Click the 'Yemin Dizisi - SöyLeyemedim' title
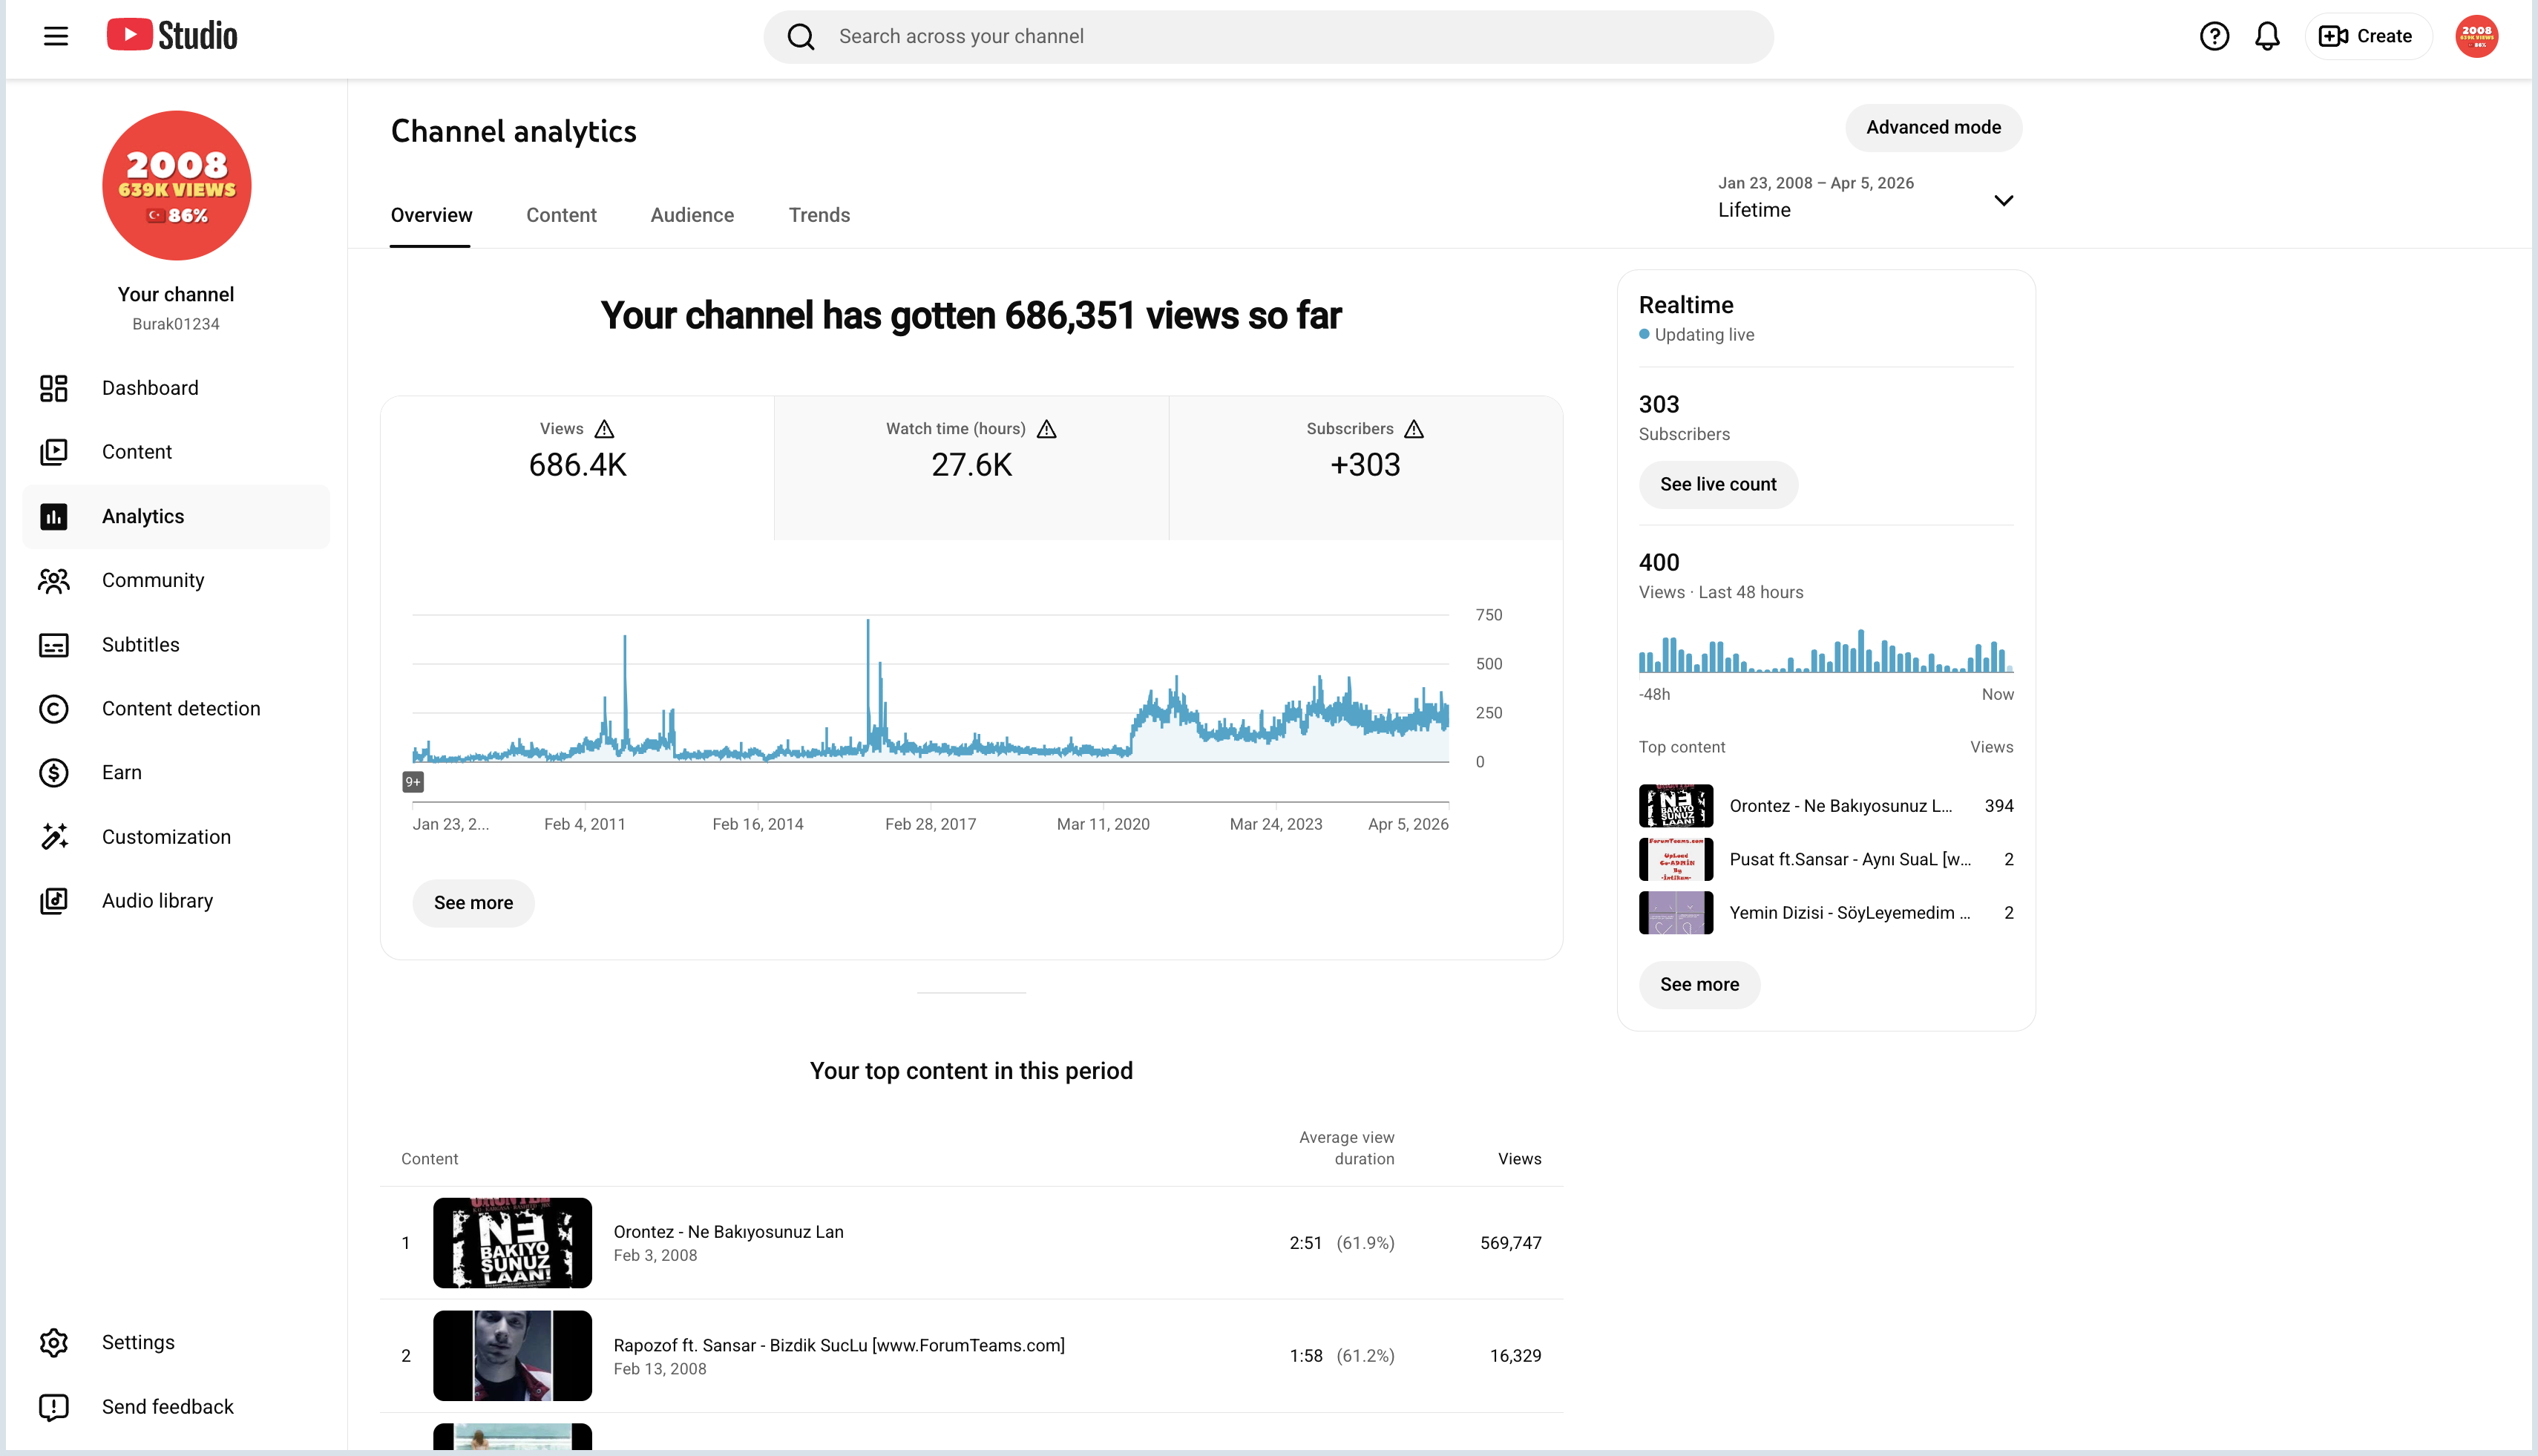 pos(1850,913)
